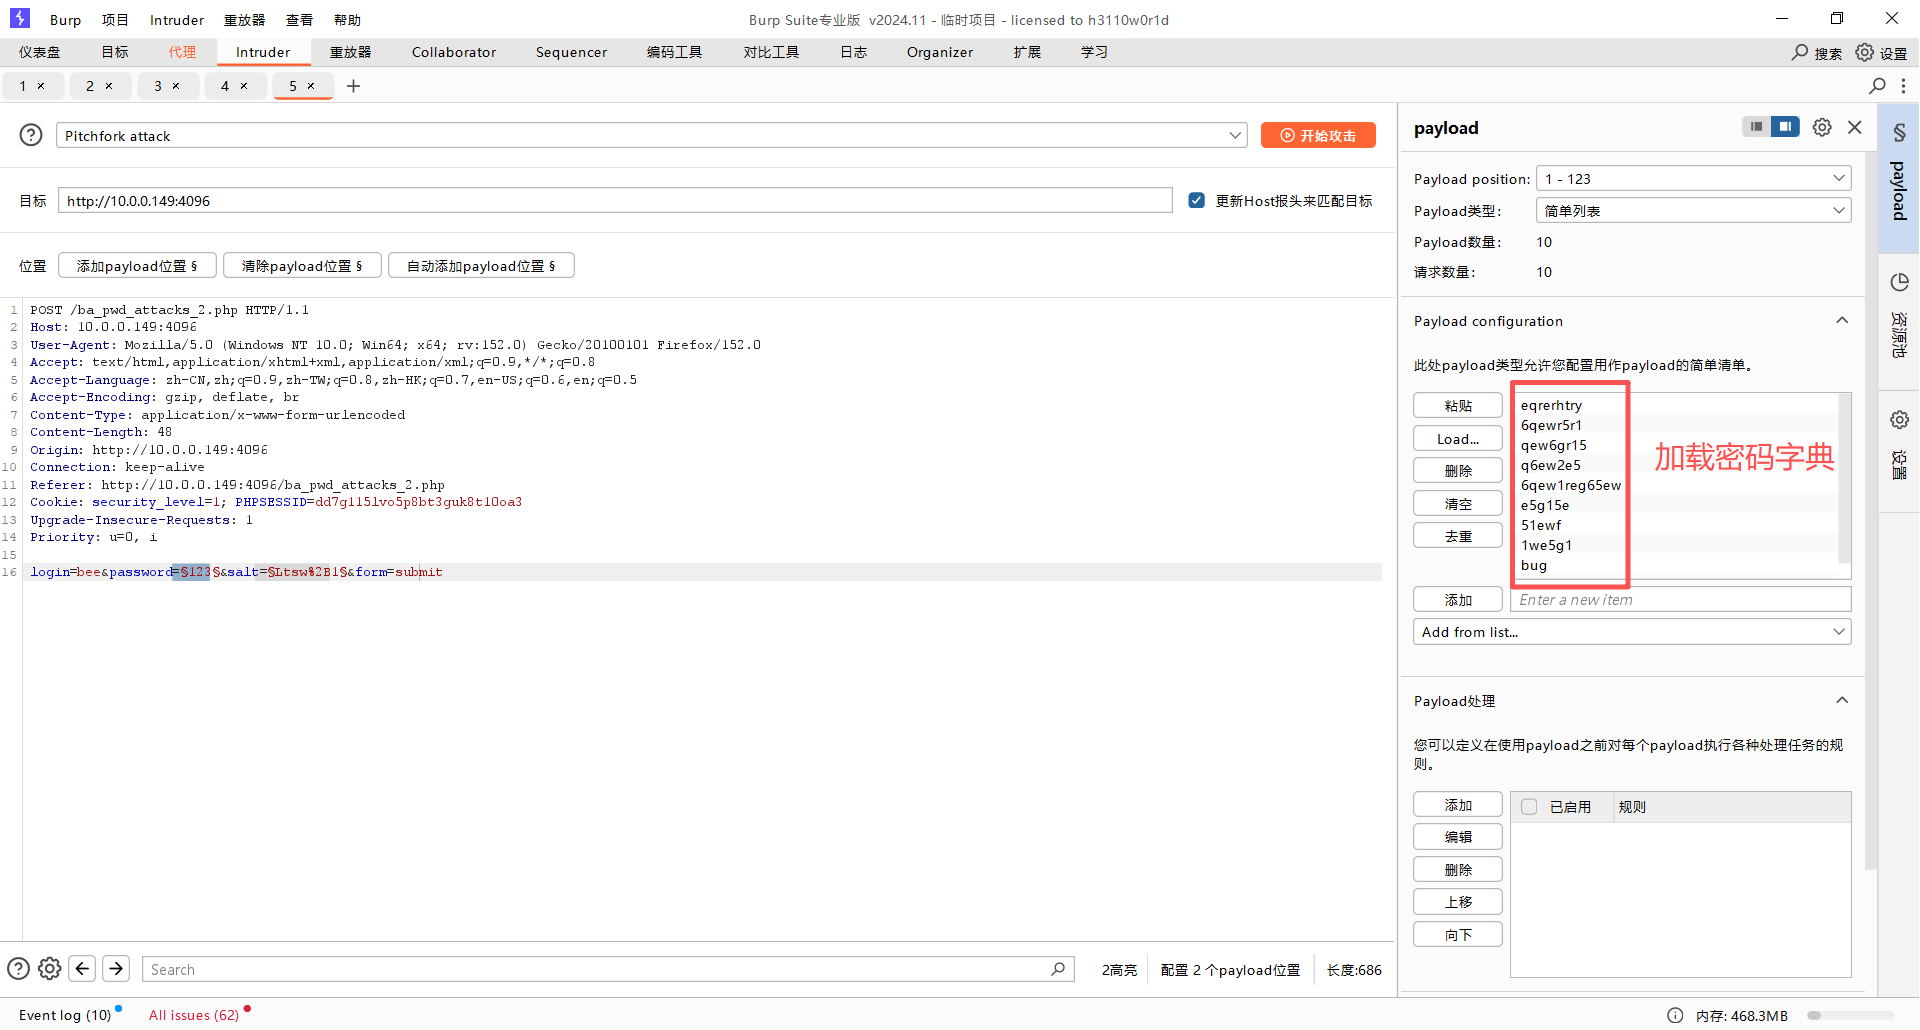
Task: Click the Load... button
Action: pos(1458,438)
